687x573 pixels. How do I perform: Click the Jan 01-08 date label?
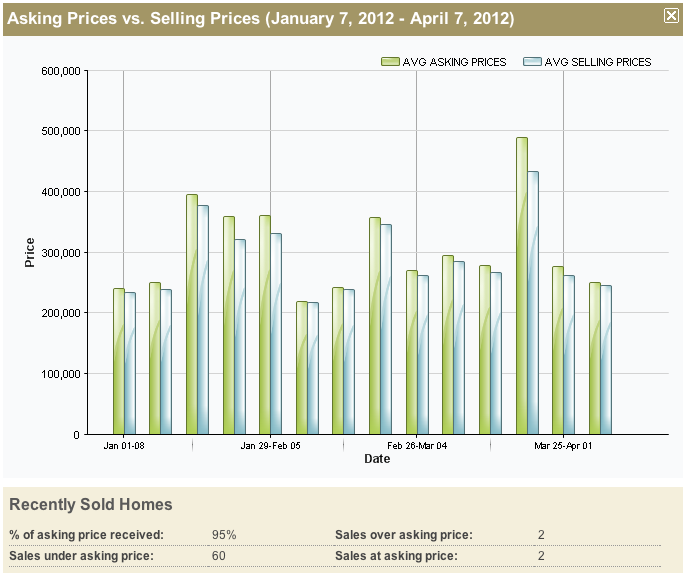tap(124, 446)
